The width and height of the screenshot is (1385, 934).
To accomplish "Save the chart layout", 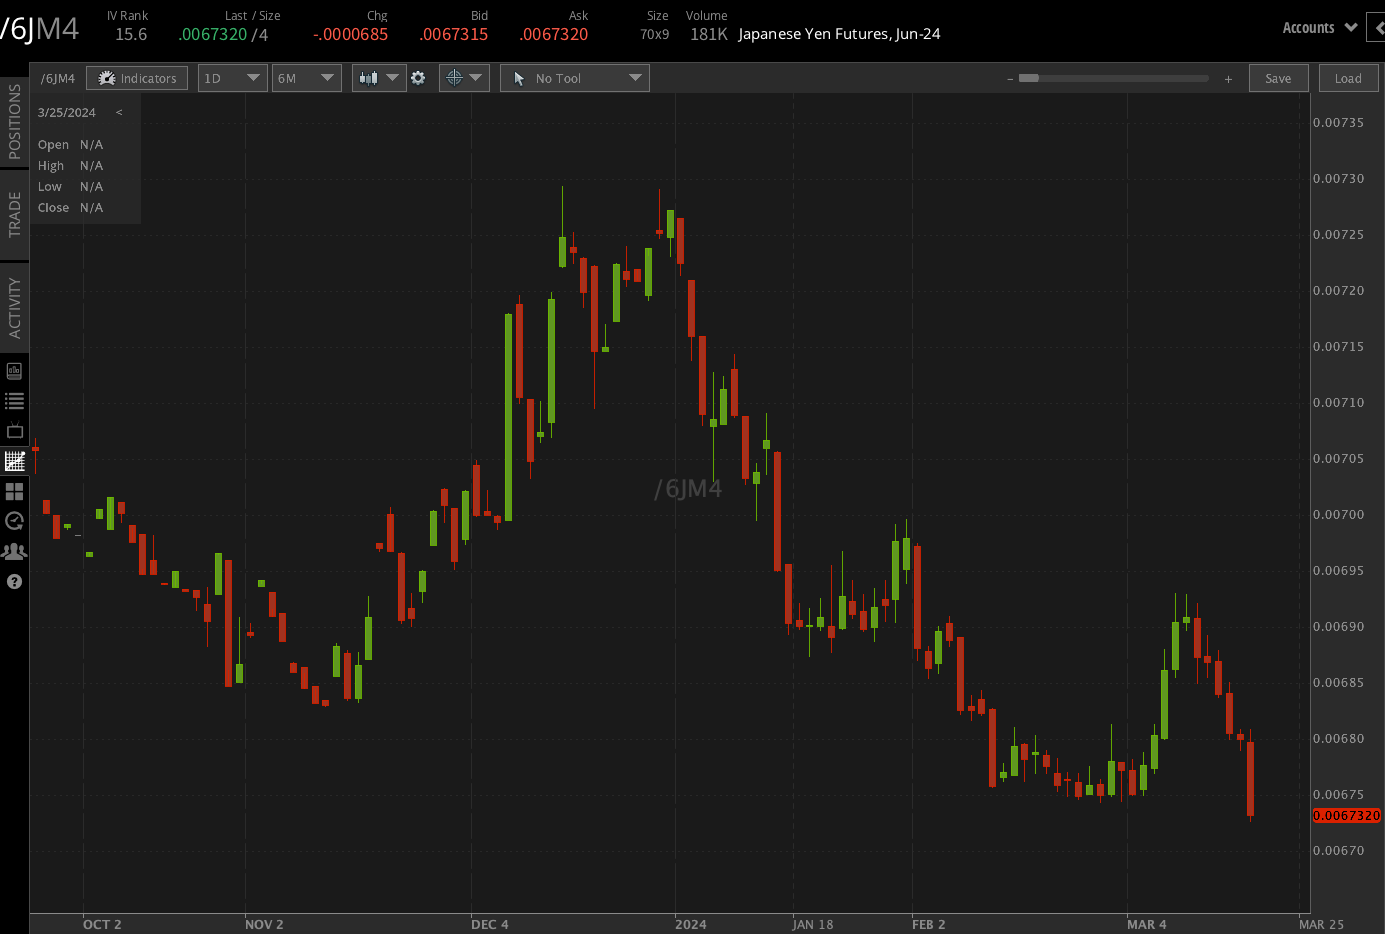I will [1278, 77].
